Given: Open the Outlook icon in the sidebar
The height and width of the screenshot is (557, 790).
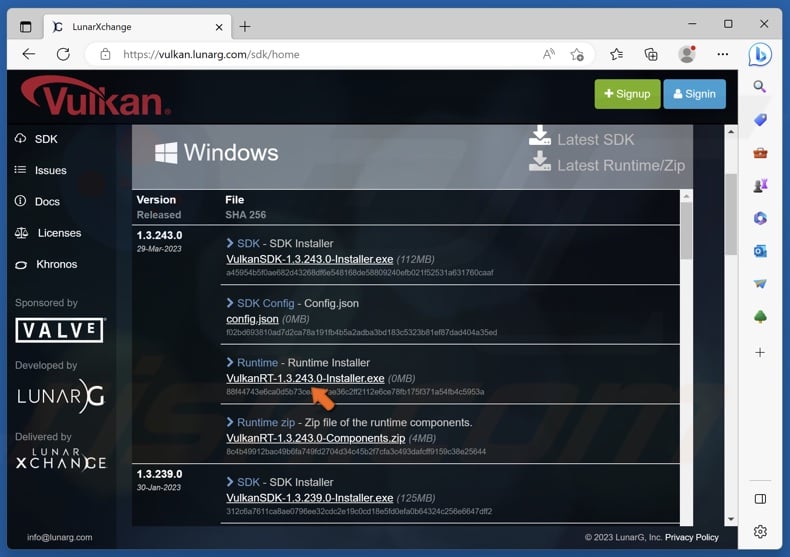Looking at the screenshot, I should tap(760, 251).
